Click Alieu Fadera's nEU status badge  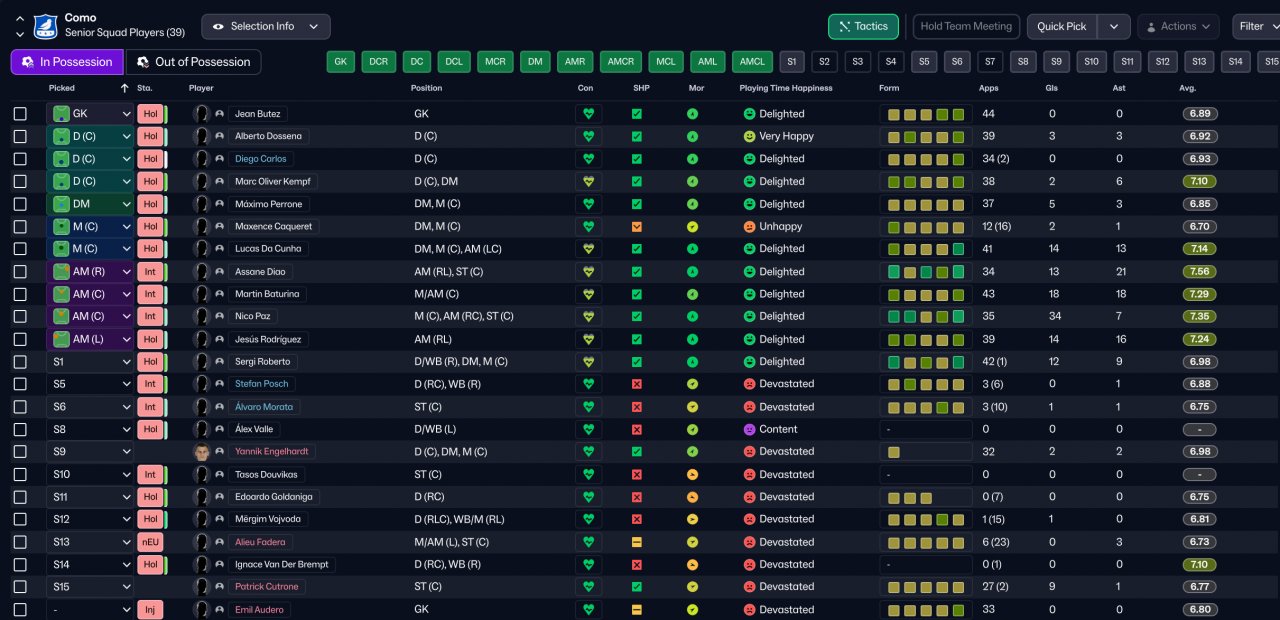149,542
